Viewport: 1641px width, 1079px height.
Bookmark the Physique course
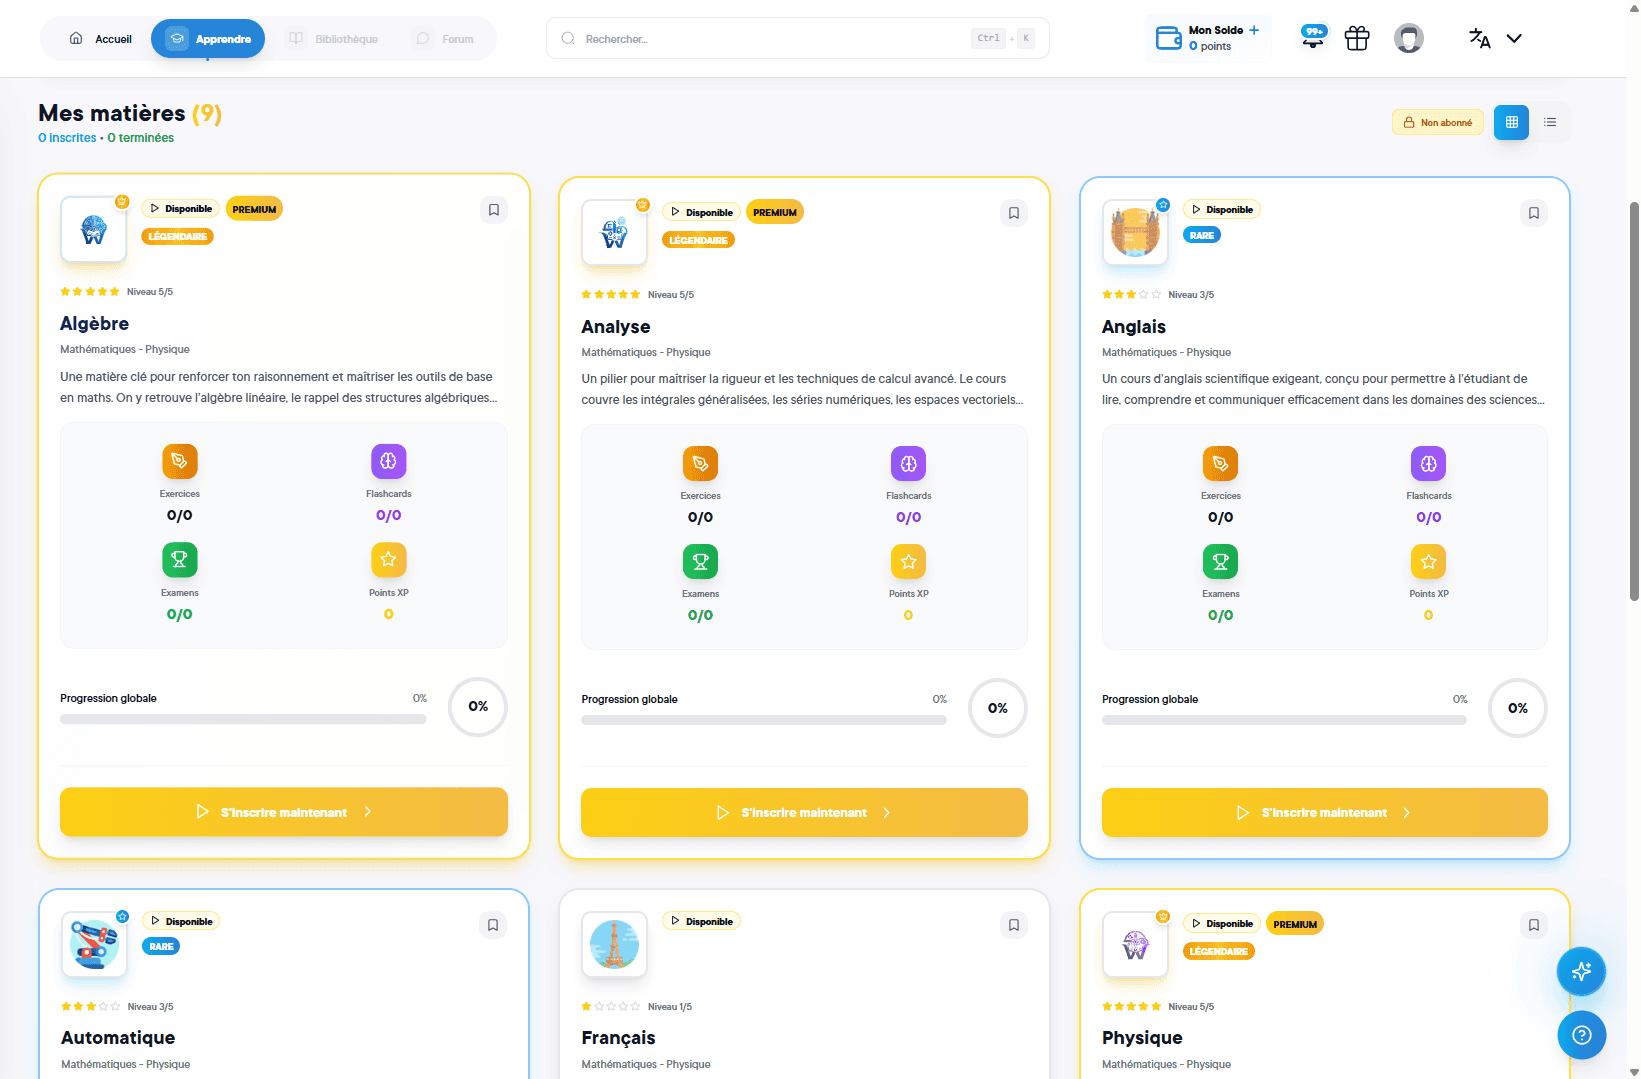1533,925
